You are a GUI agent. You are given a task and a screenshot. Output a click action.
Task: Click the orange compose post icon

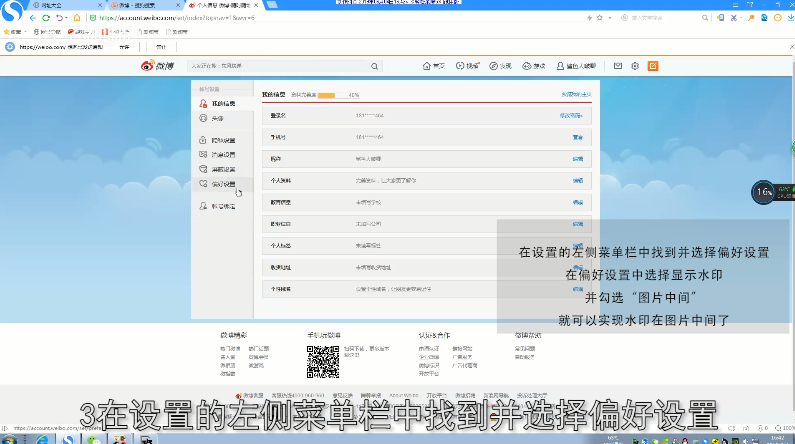(x=653, y=66)
